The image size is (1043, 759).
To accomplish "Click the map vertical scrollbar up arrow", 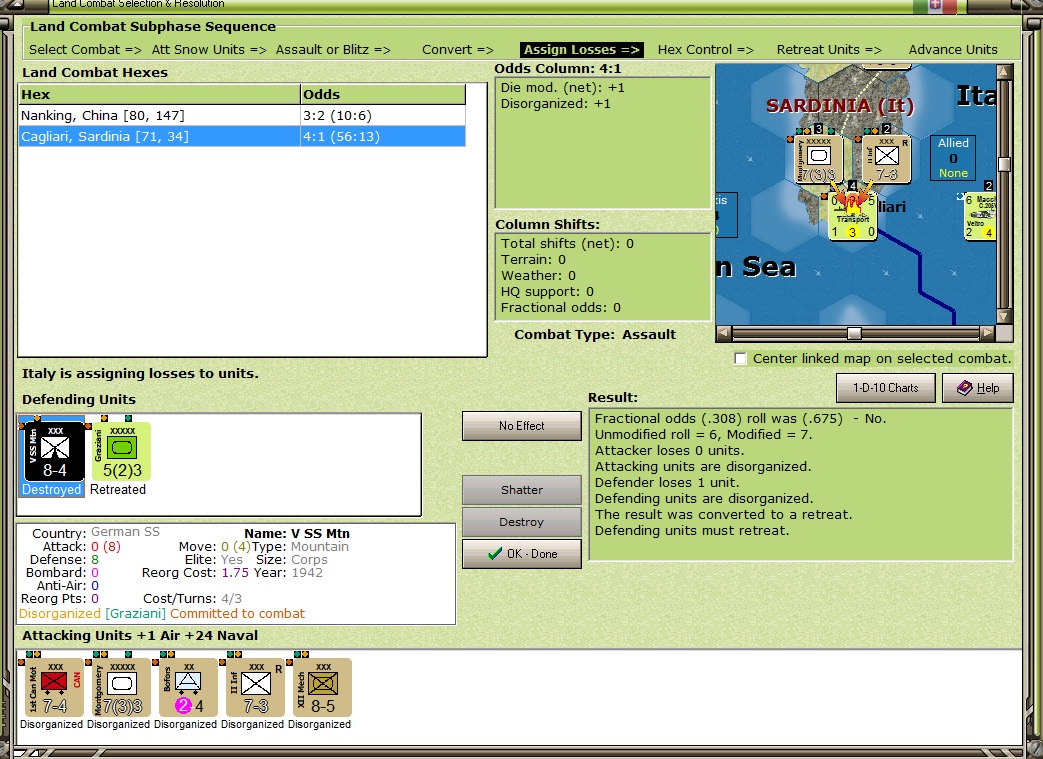I will pos(1004,72).
